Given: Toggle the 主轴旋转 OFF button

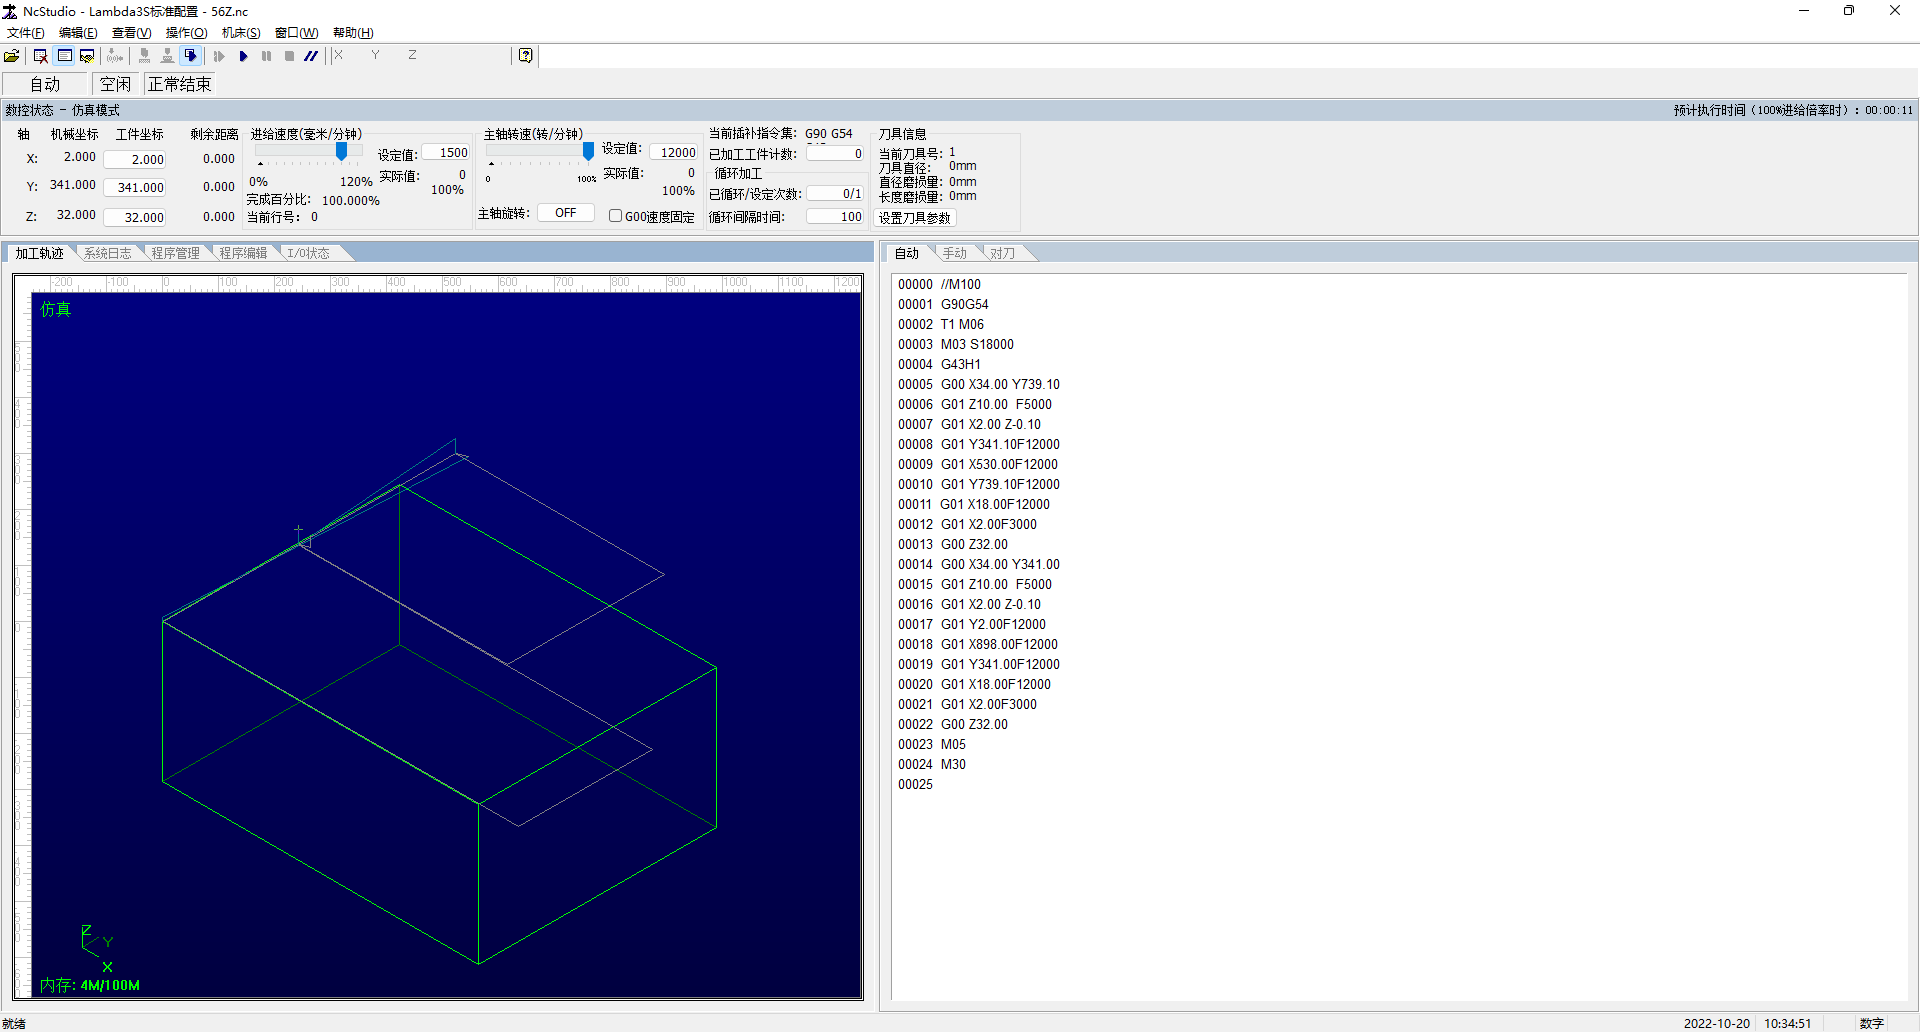Looking at the screenshot, I should (565, 213).
